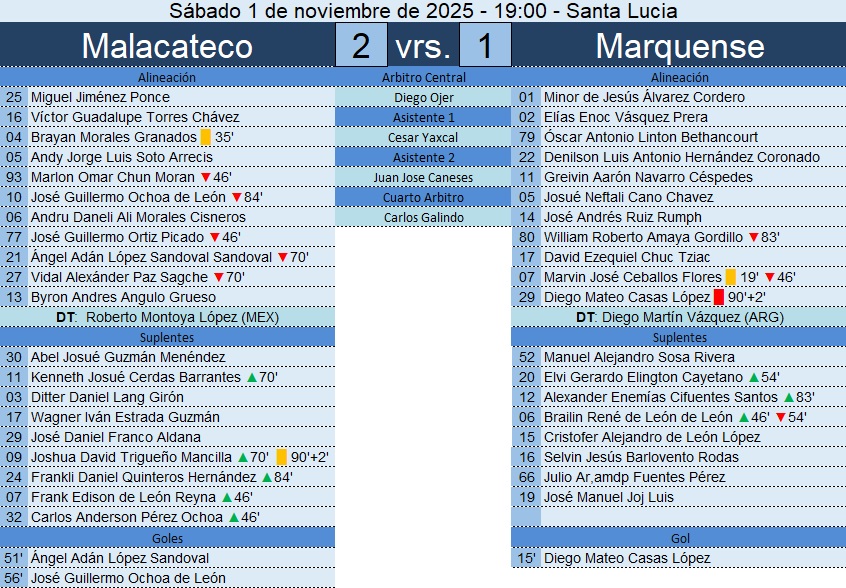The width and height of the screenshot is (846, 588).
Task: Click coach Roberto Montoya López row
Action: point(167,317)
